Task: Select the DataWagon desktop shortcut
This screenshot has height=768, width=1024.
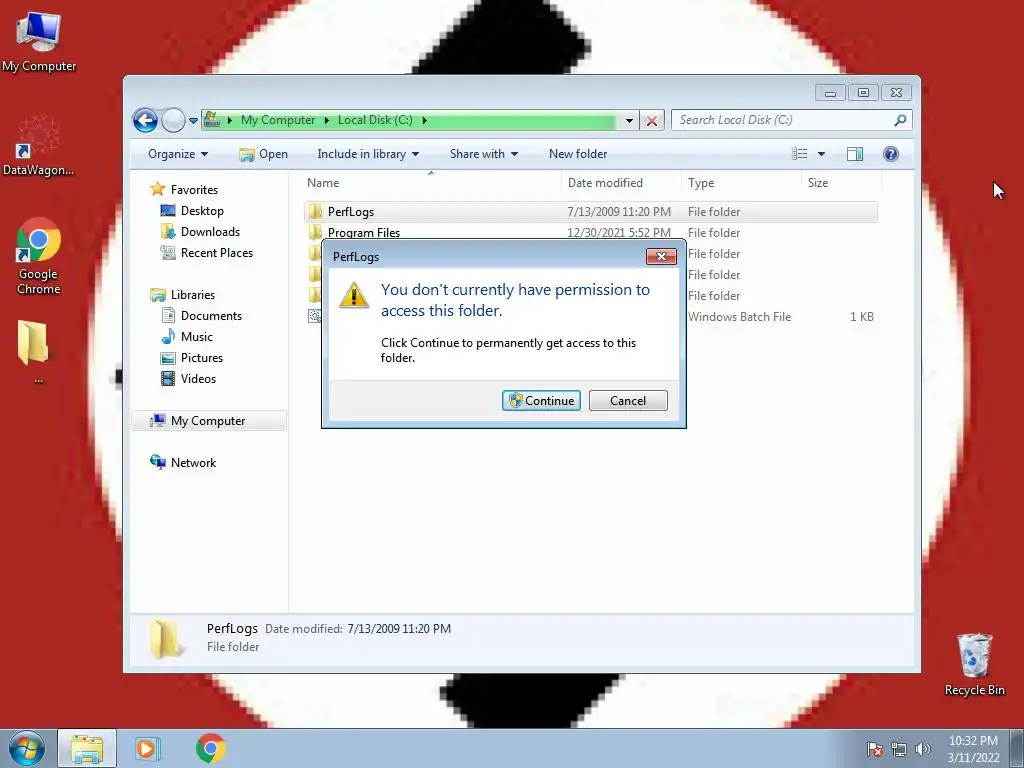Action: pos(38,146)
